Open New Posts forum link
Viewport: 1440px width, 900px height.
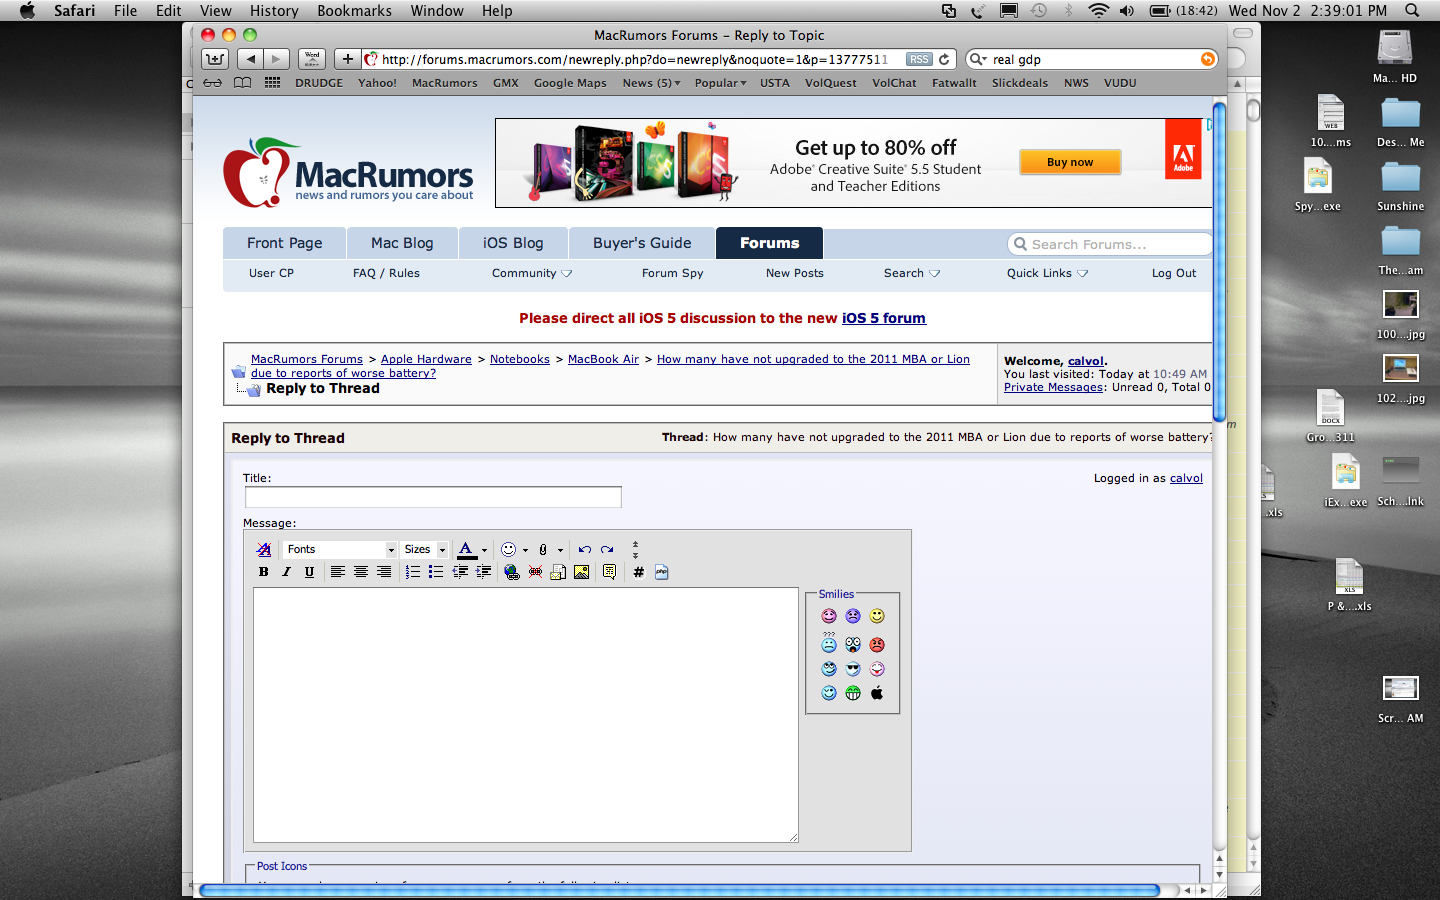point(795,273)
